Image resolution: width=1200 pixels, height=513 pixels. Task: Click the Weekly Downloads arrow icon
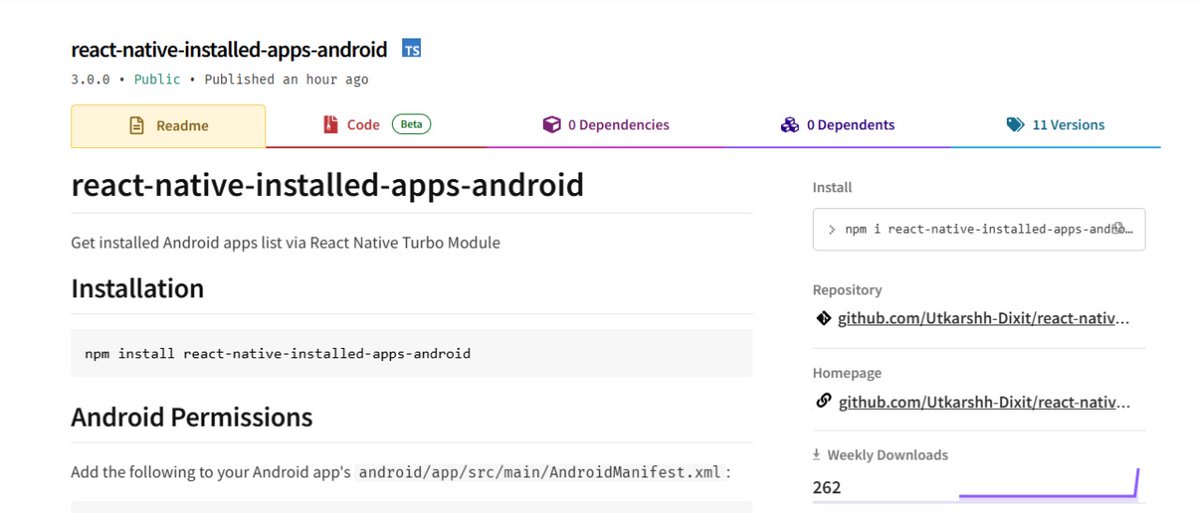coord(817,455)
